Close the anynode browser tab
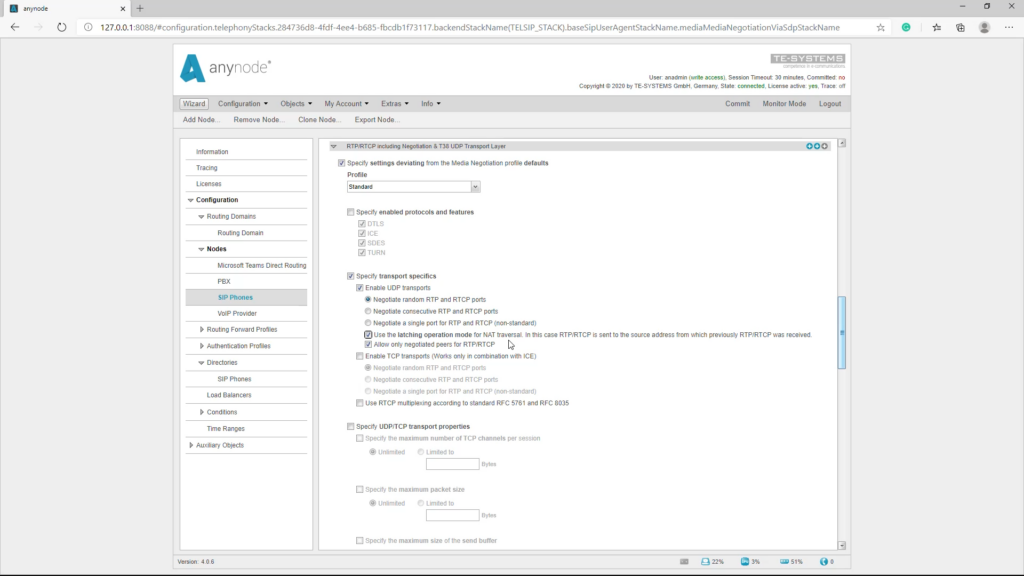 click(x=122, y=8)
